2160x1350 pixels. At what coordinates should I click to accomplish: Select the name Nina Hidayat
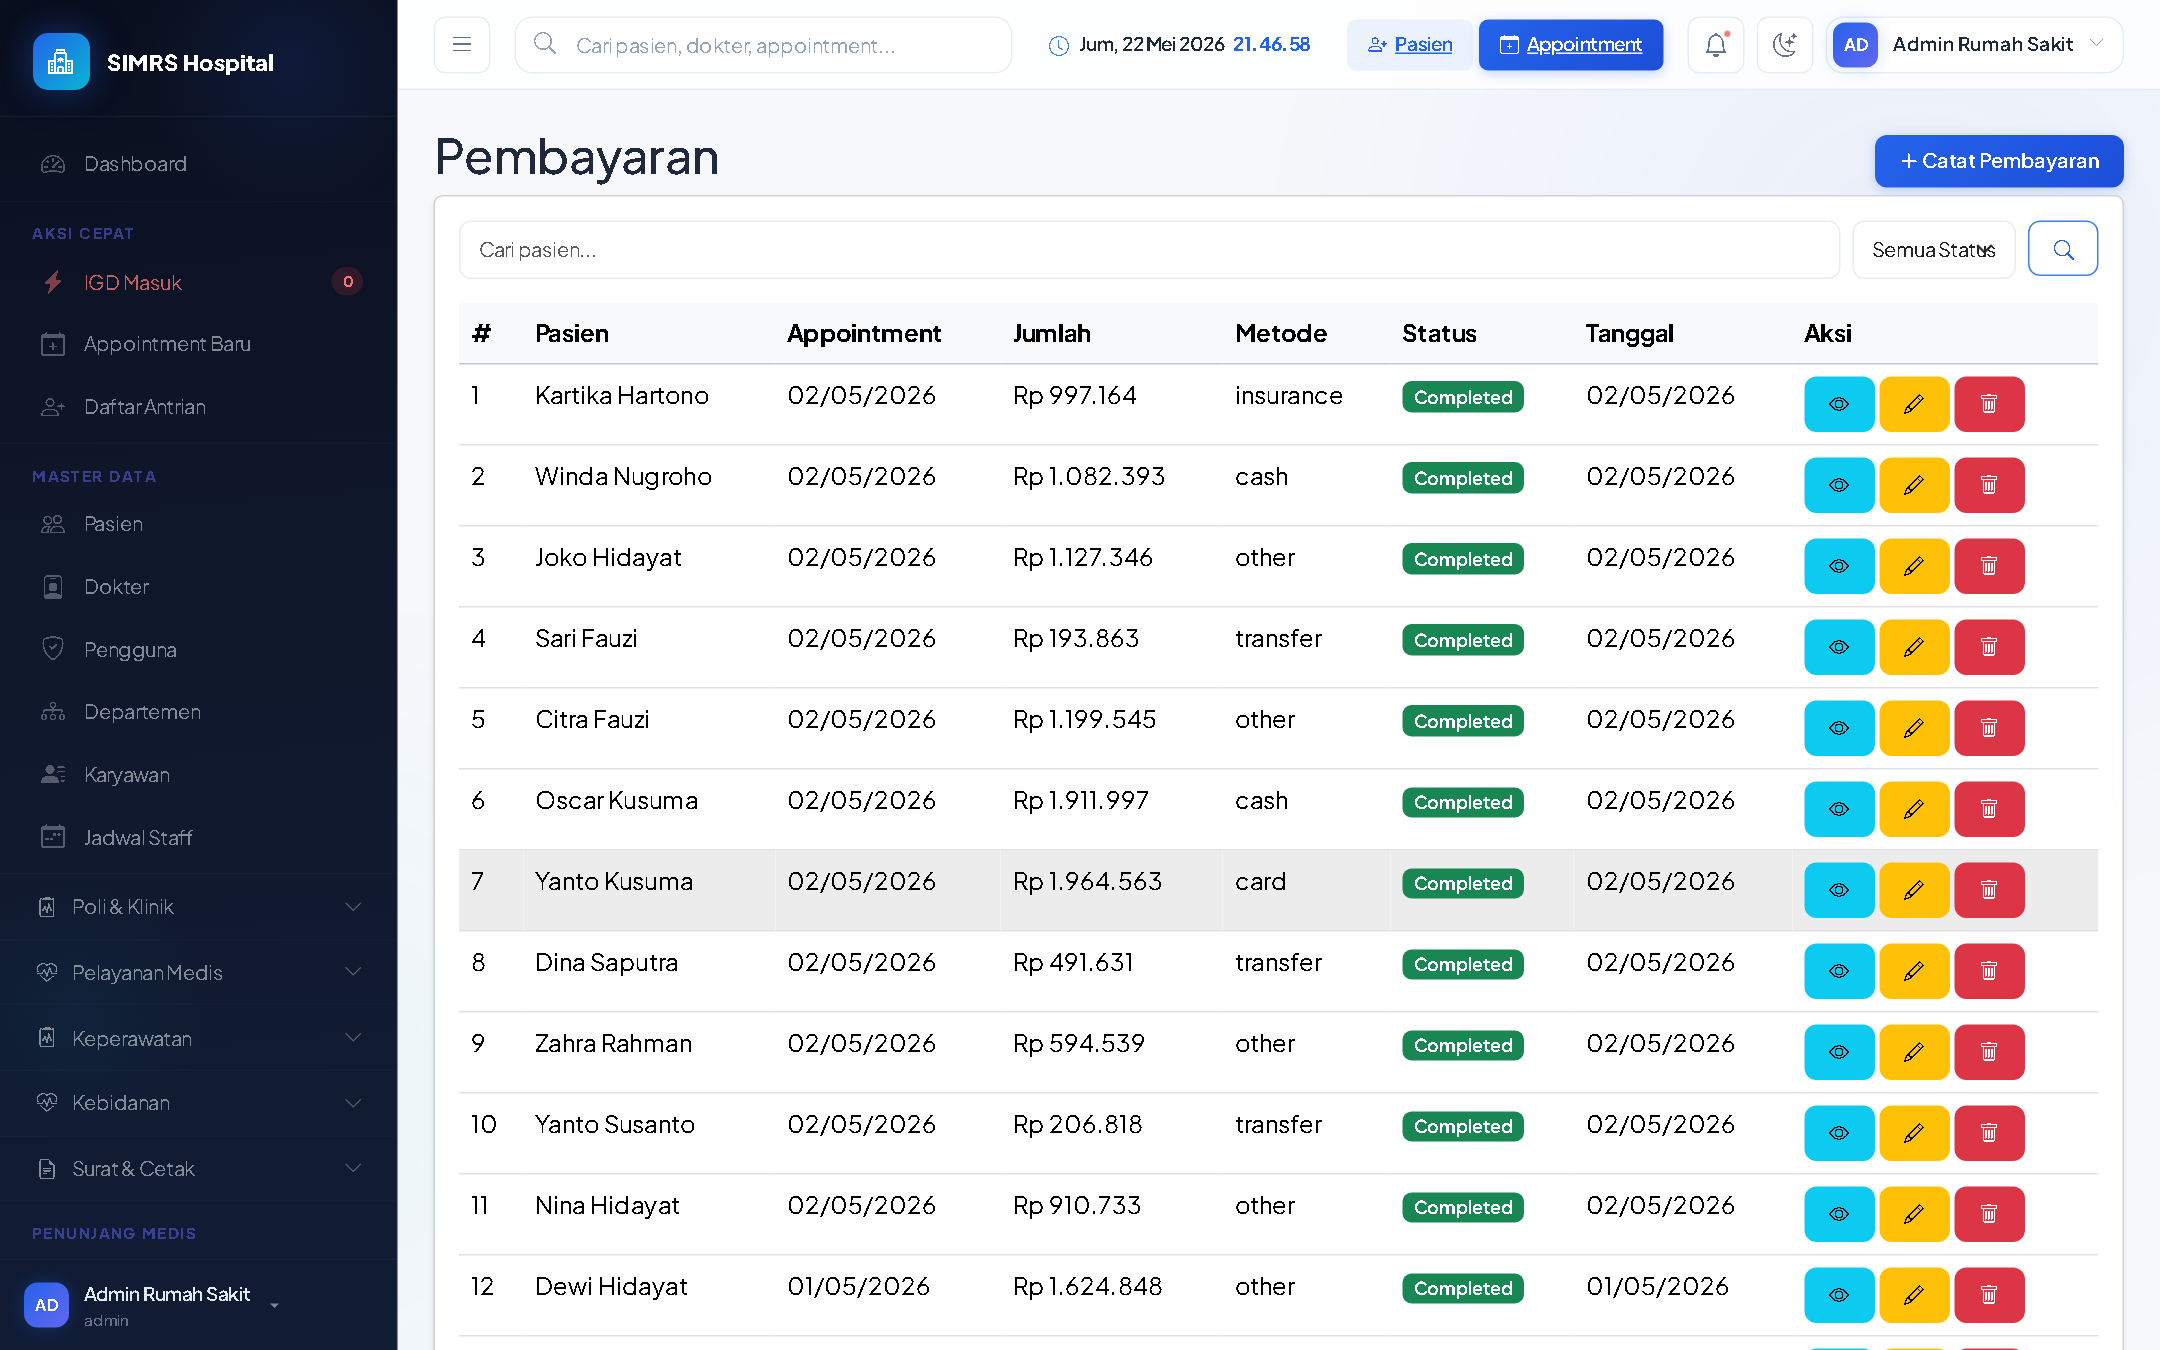coord(607,1206)
